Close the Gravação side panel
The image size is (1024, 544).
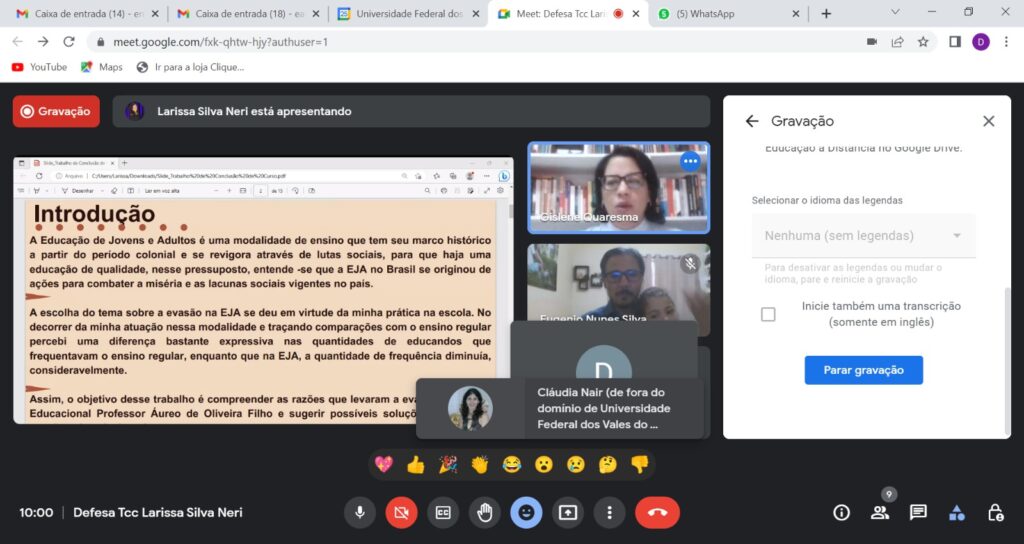click(x=989, y=121)
